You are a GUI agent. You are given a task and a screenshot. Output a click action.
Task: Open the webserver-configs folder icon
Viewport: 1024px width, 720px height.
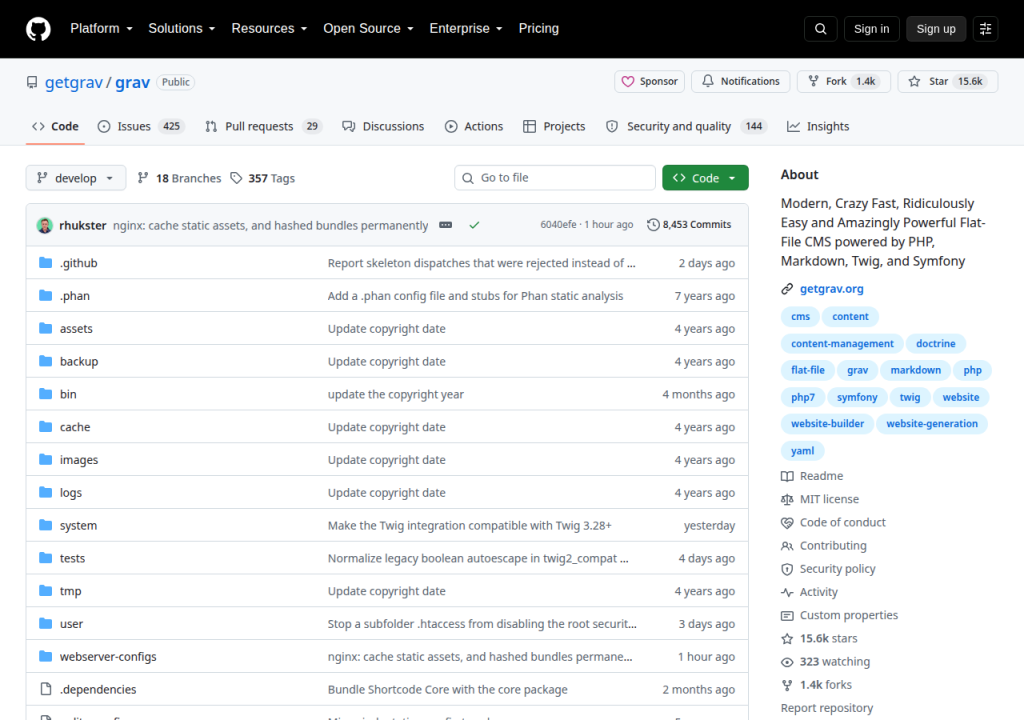tap(45, 656)
